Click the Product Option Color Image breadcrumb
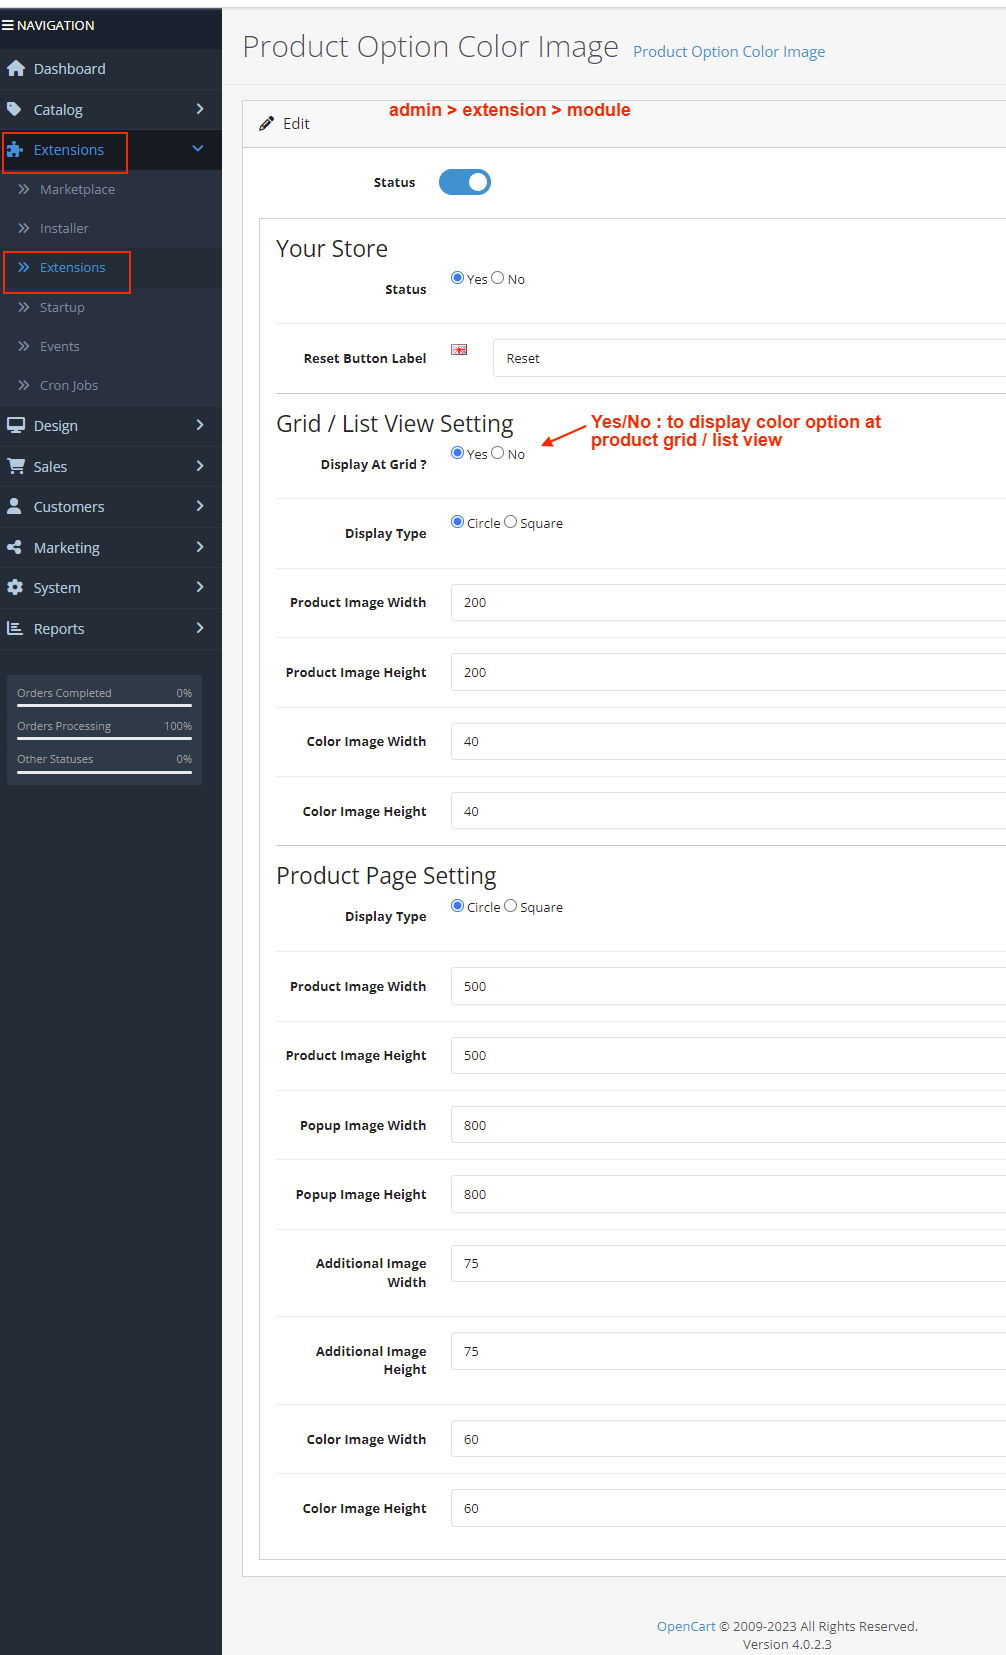This screenshot has width=1006, height=1655. tap(729, 52)
